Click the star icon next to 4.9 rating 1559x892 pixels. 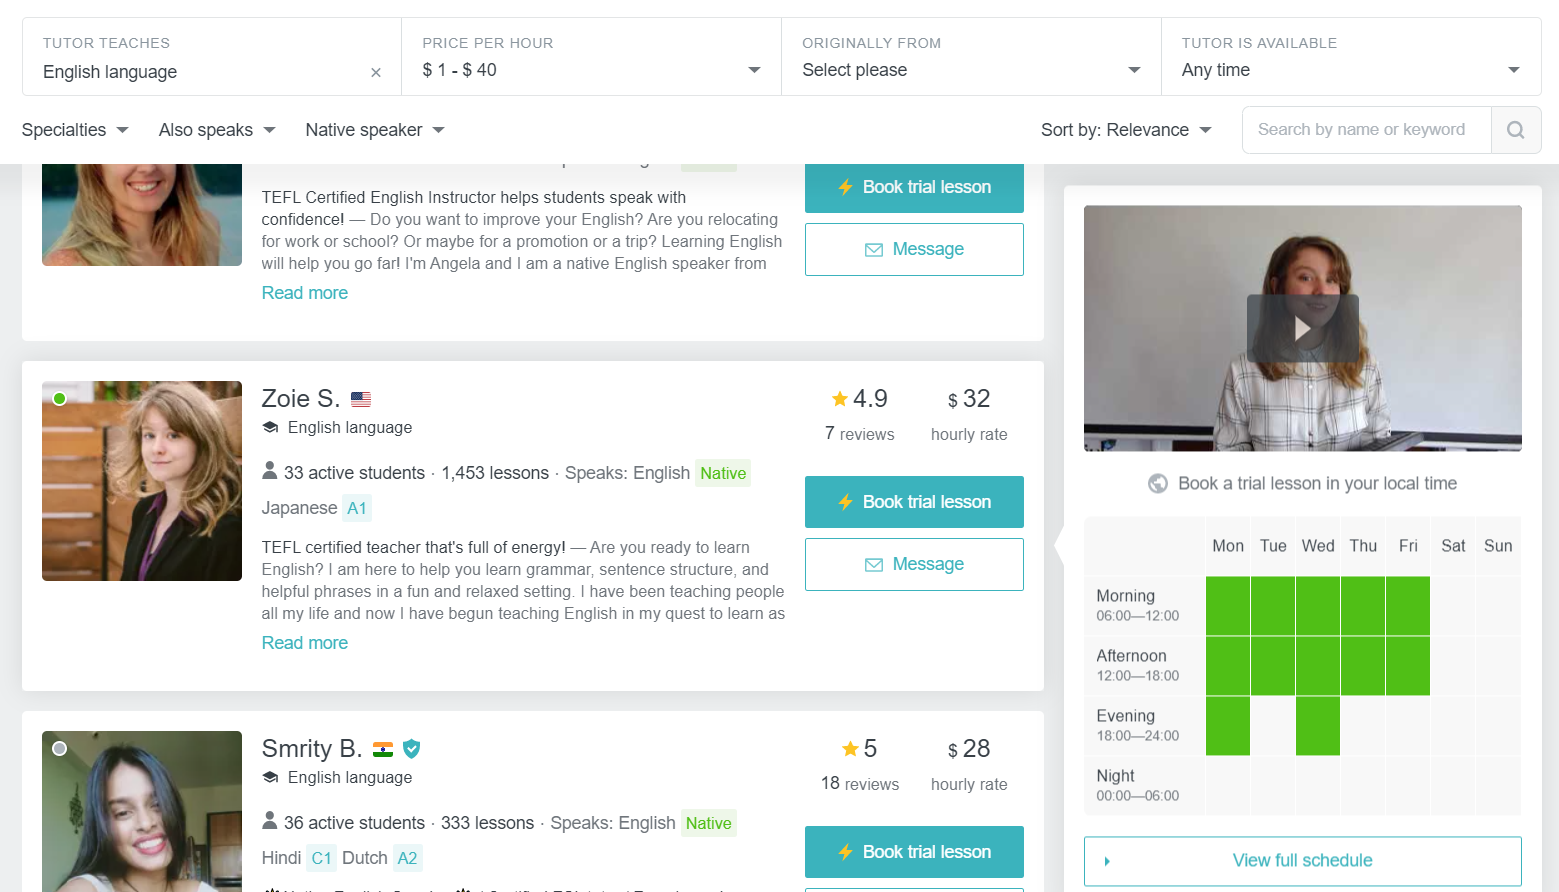click(x=840, y=399)
